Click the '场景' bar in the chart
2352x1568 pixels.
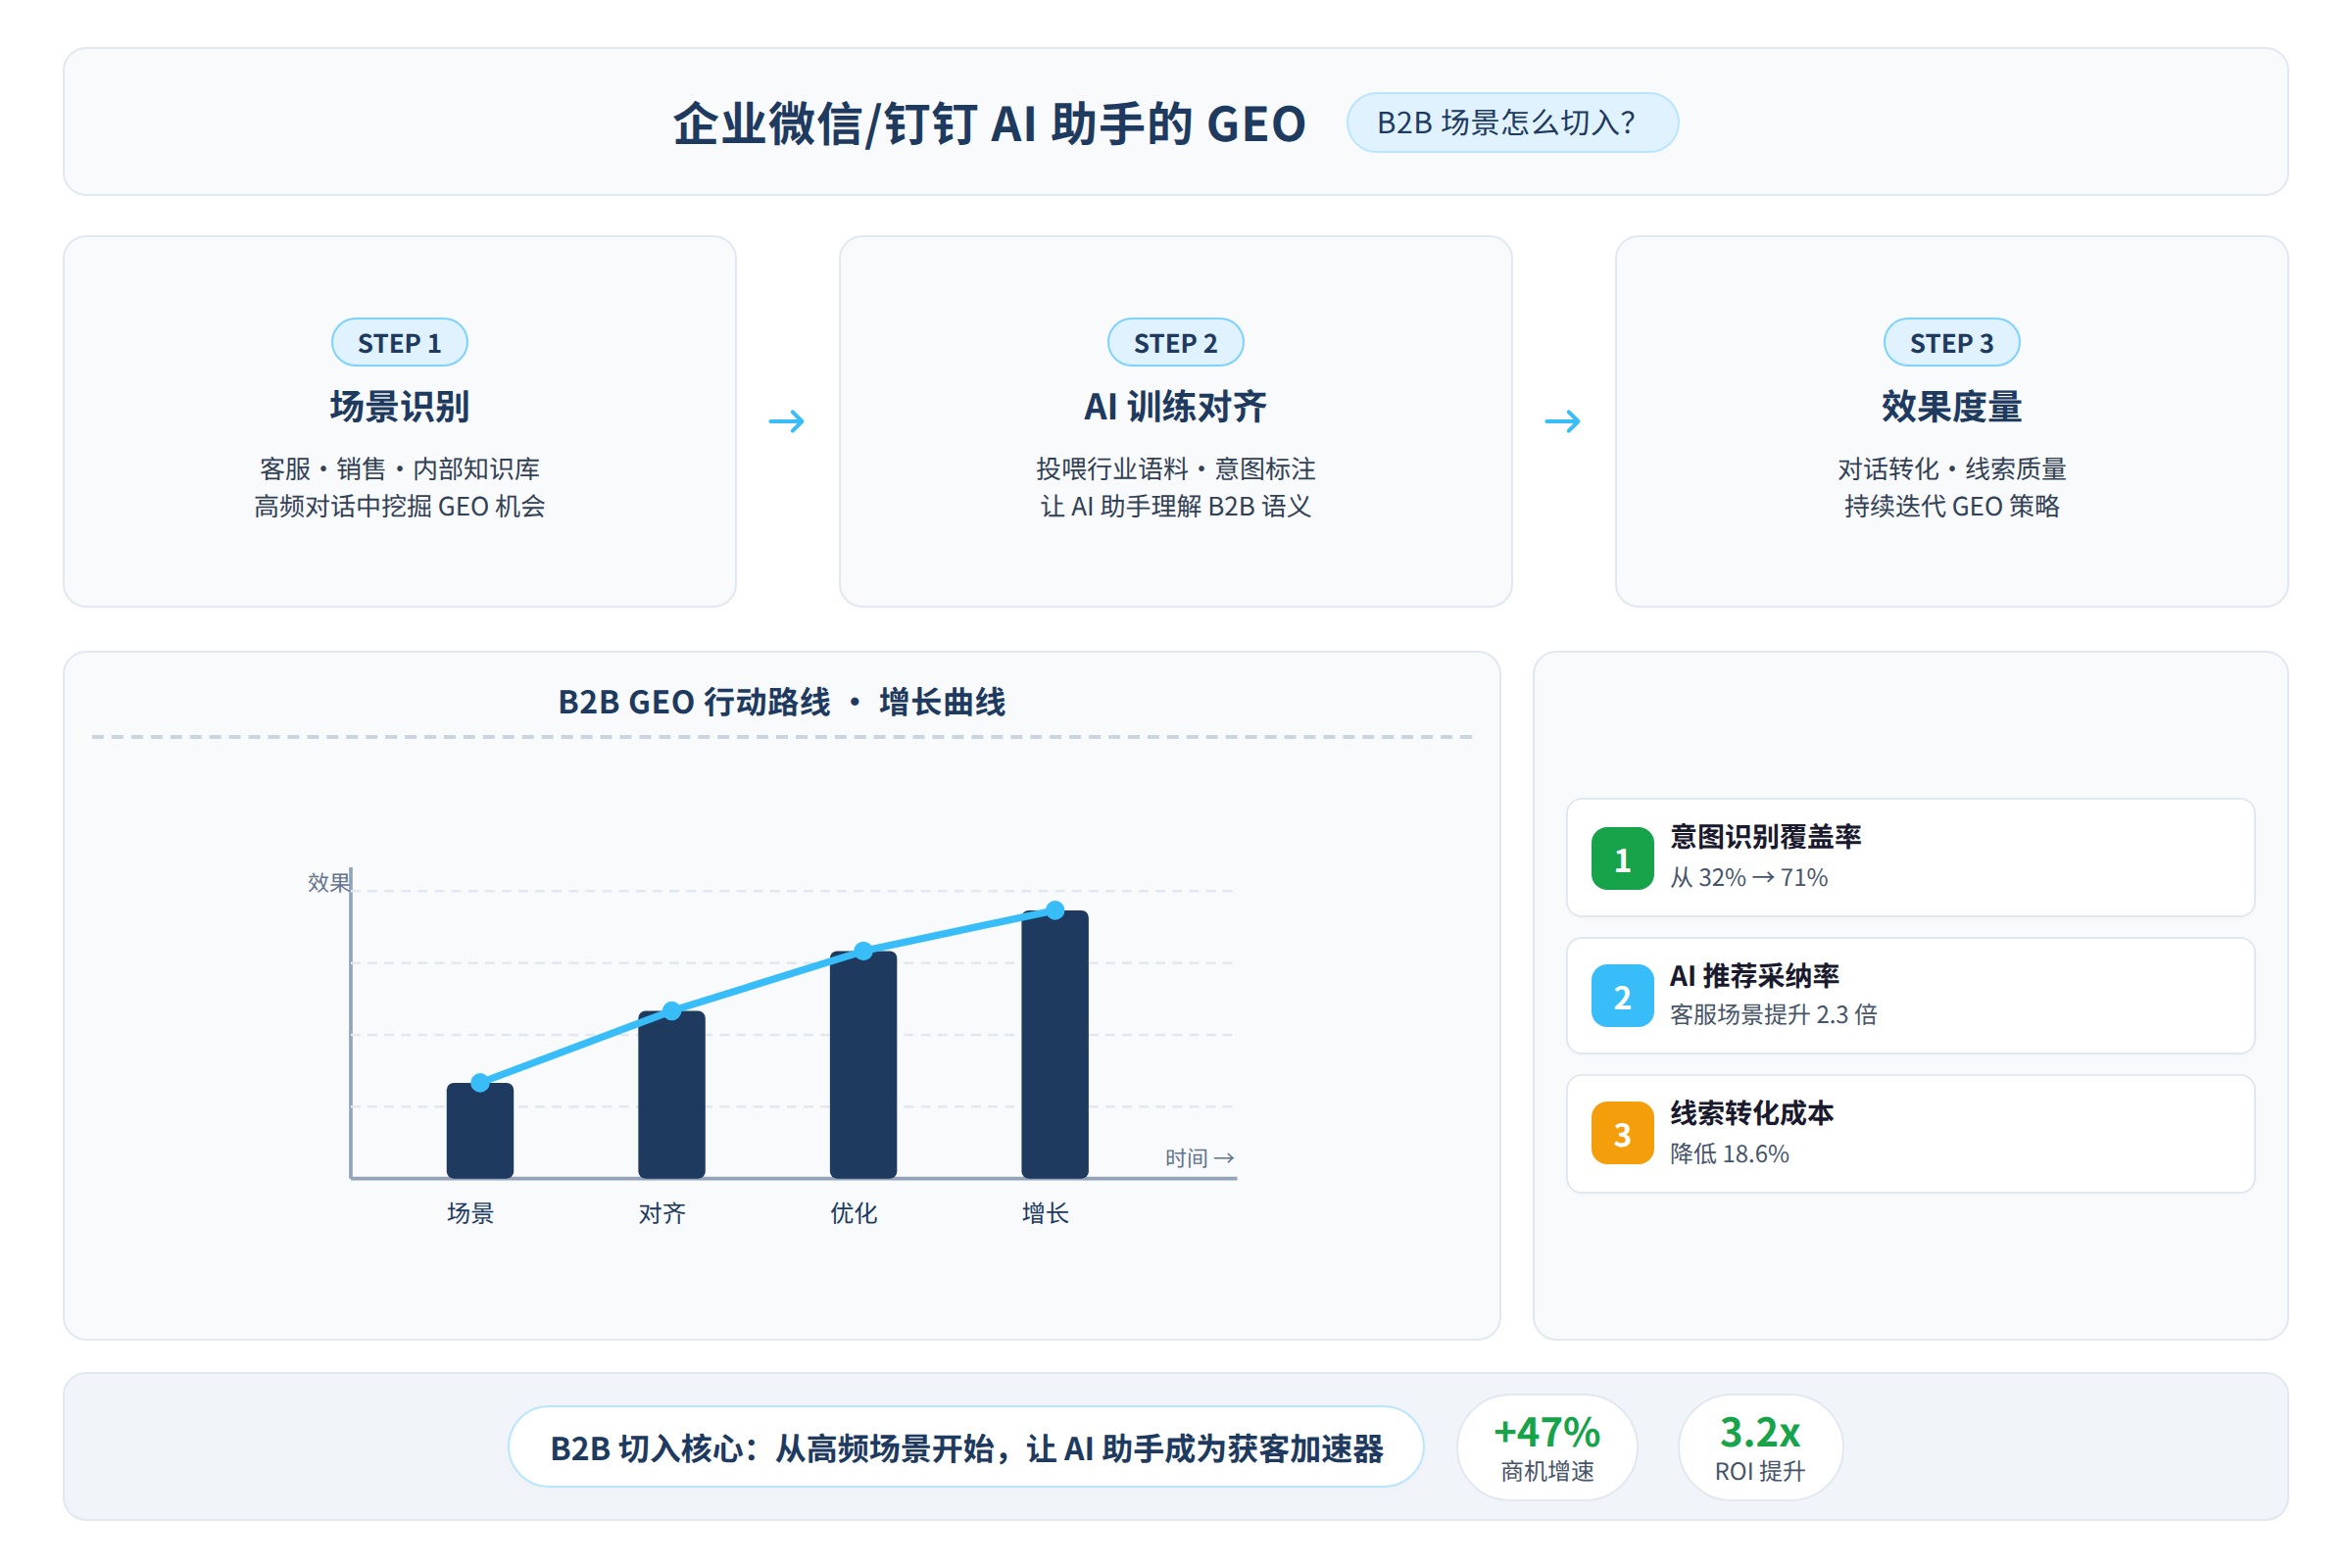tap(480, 1131)
